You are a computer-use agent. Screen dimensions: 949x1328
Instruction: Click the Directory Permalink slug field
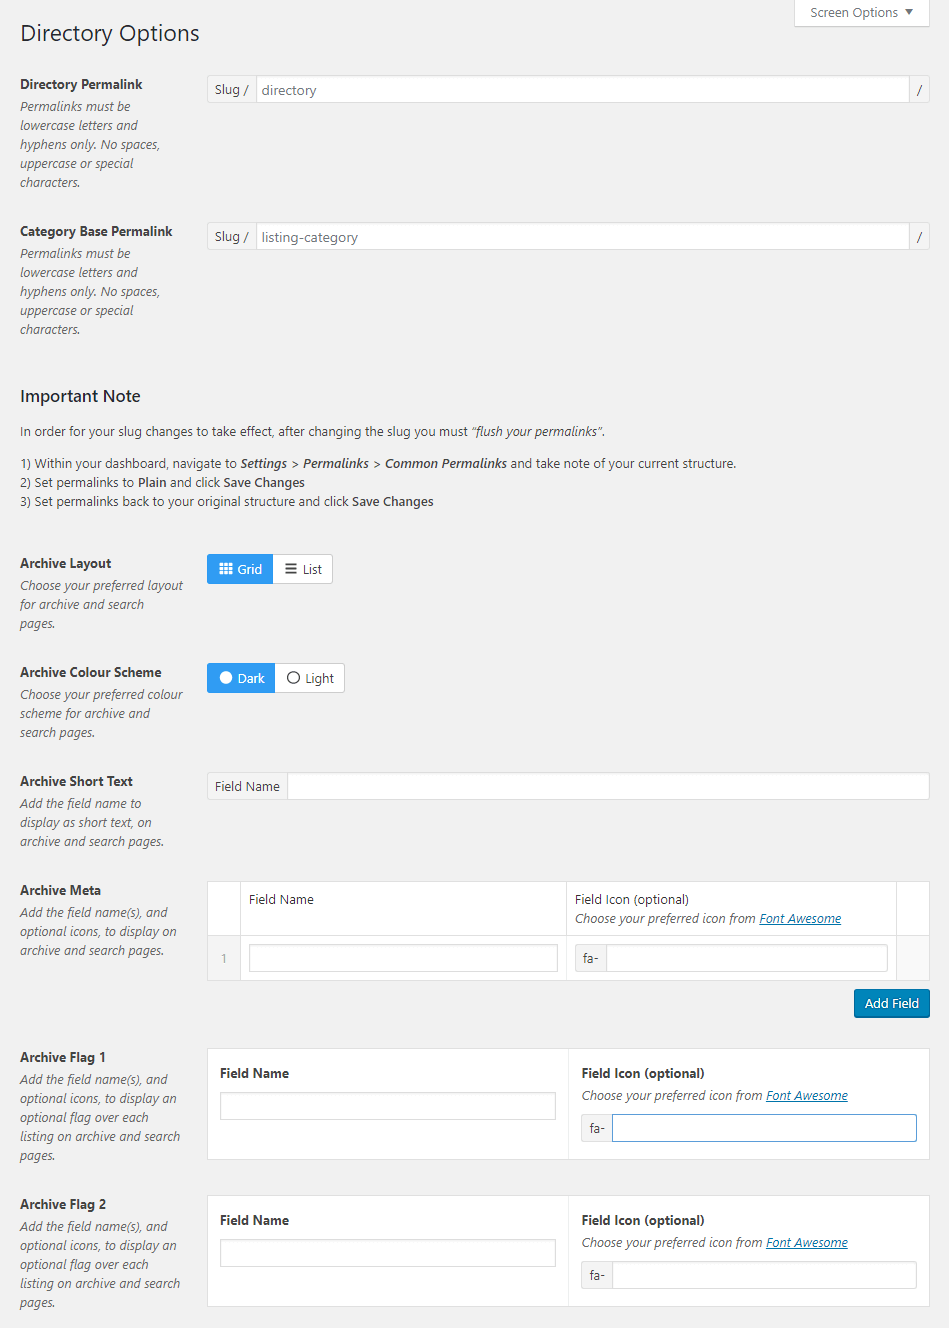pyautogui.click(x=588, y=89)
